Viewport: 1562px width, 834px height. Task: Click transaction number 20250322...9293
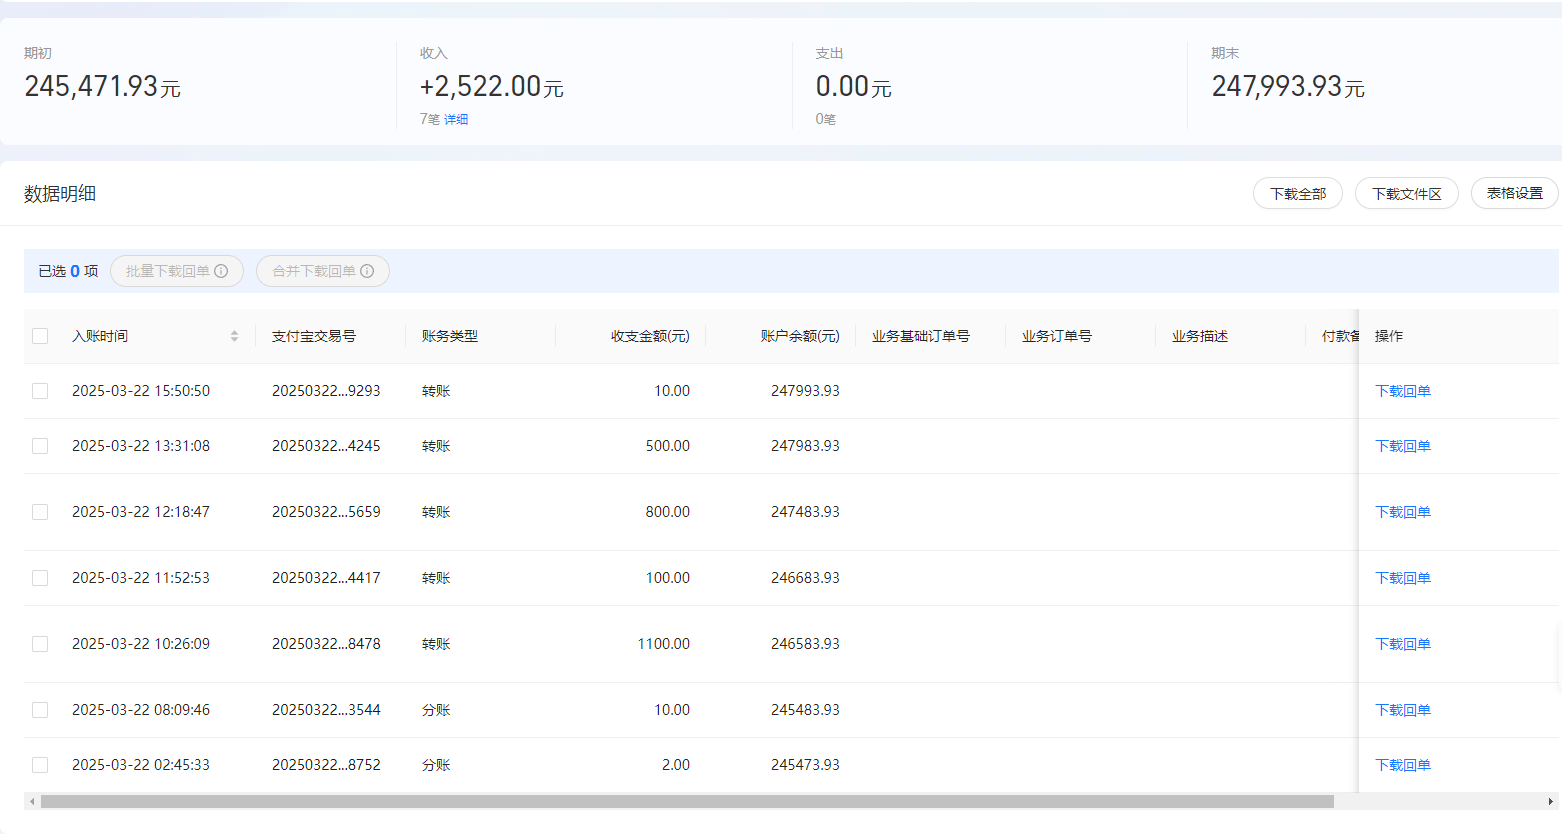tap(326, 391)
